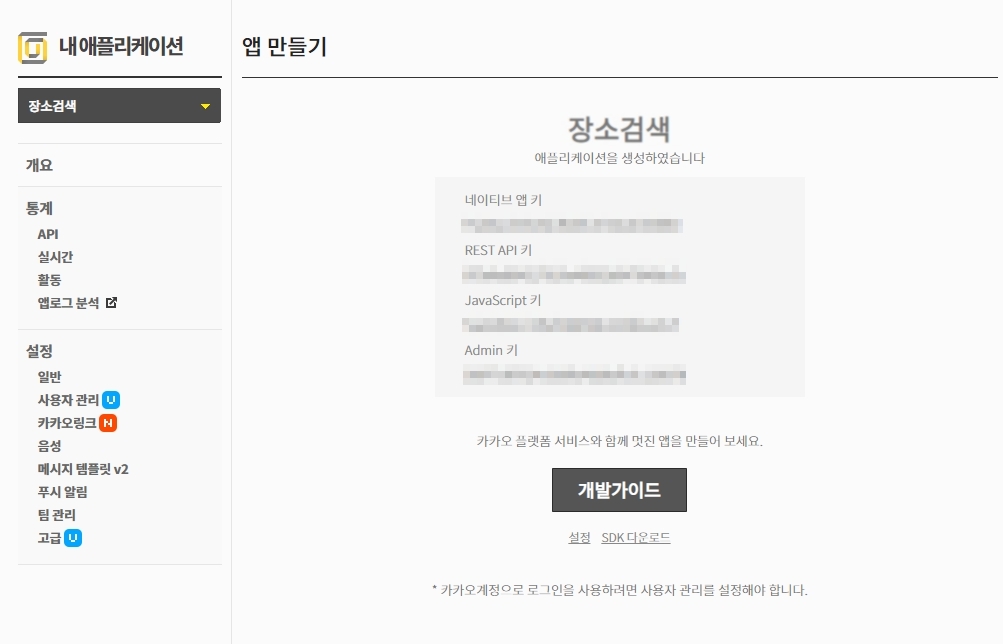Click the orange N badge next to 카카오링크

[x=108, y=423]
